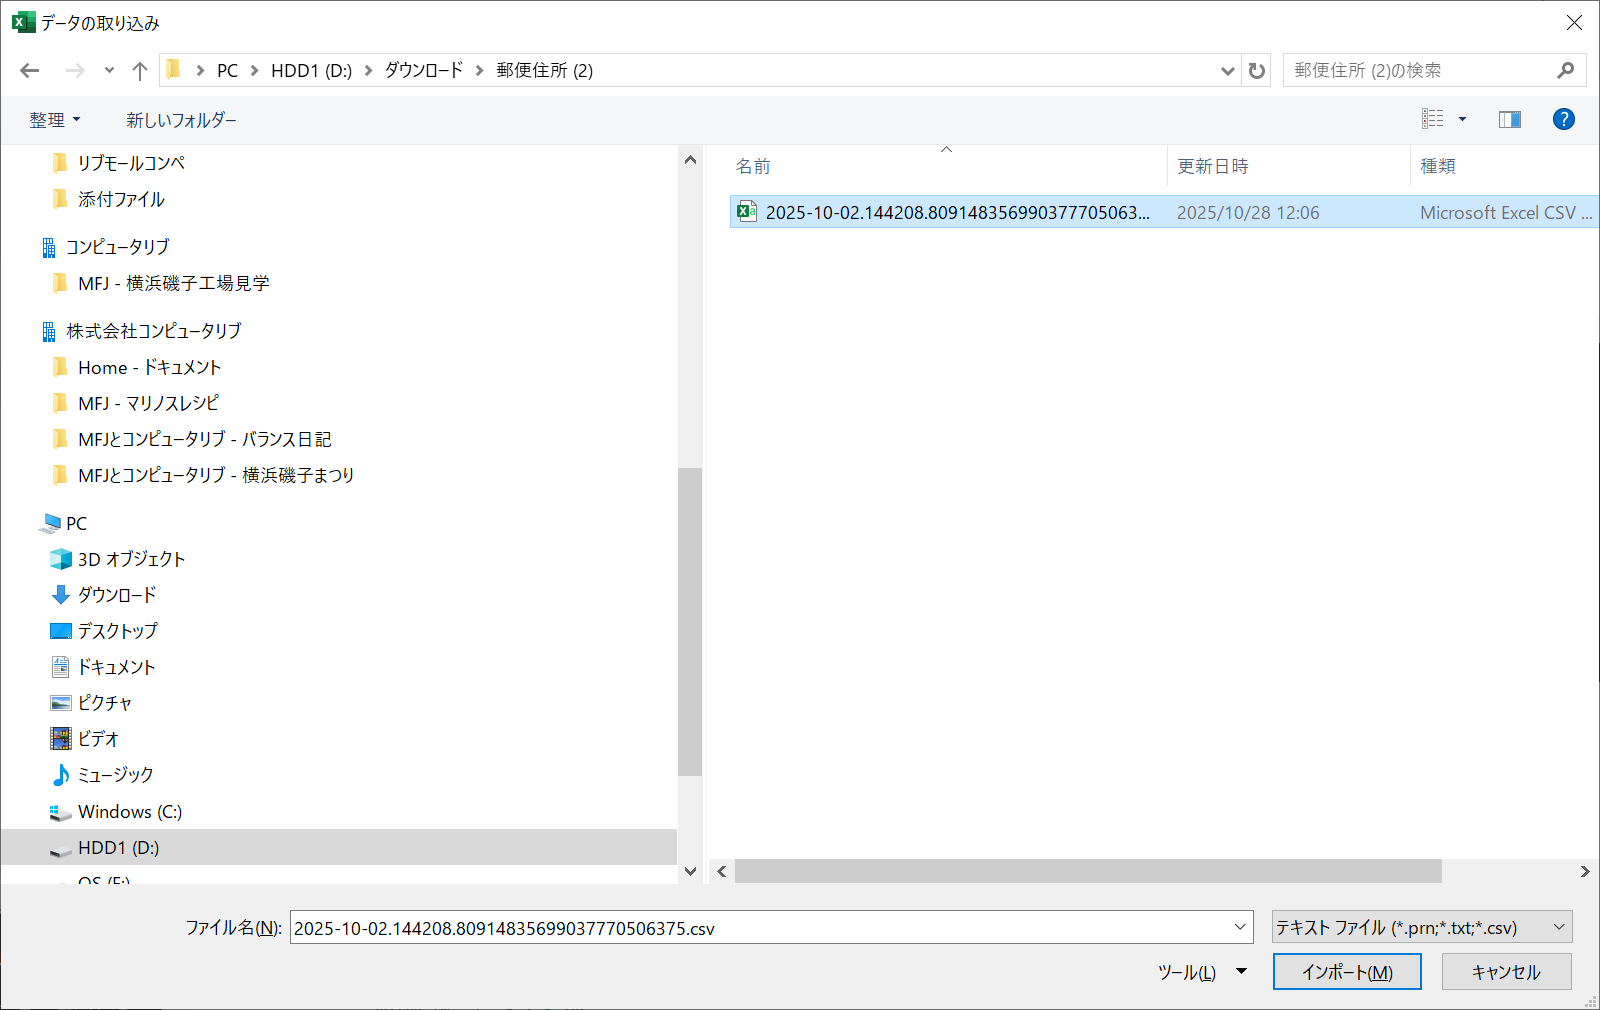Open the address bar path dropdown

pyautogui.click(x=1227, y=70)
